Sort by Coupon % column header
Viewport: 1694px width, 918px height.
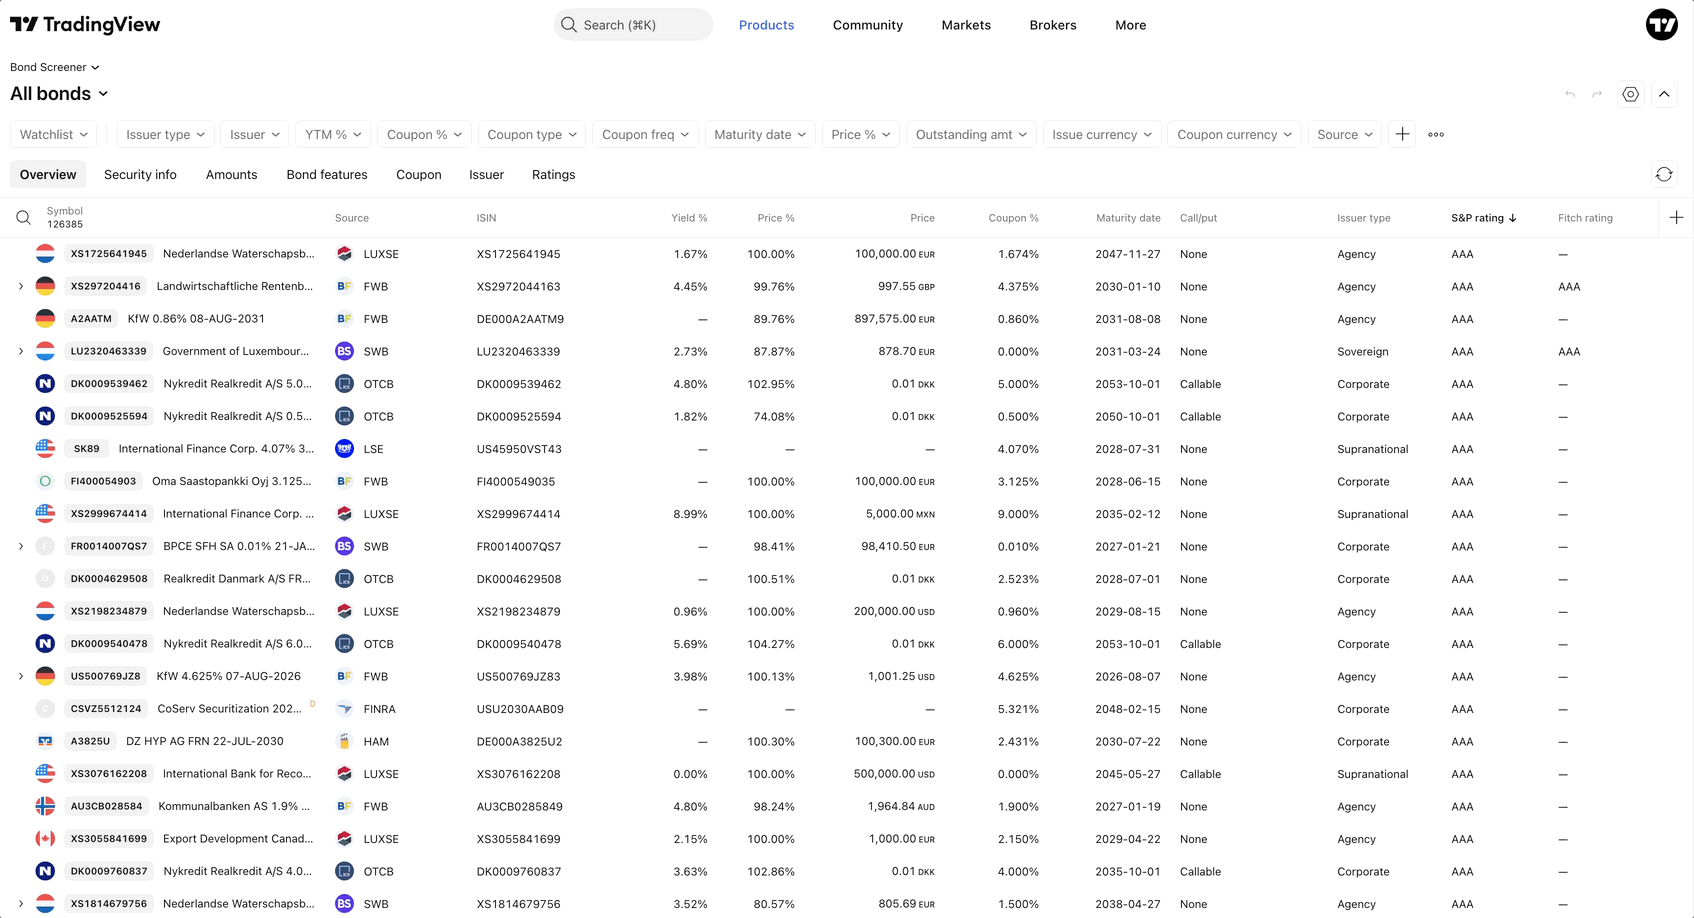pyautogui.click(x=1013, y=218)
